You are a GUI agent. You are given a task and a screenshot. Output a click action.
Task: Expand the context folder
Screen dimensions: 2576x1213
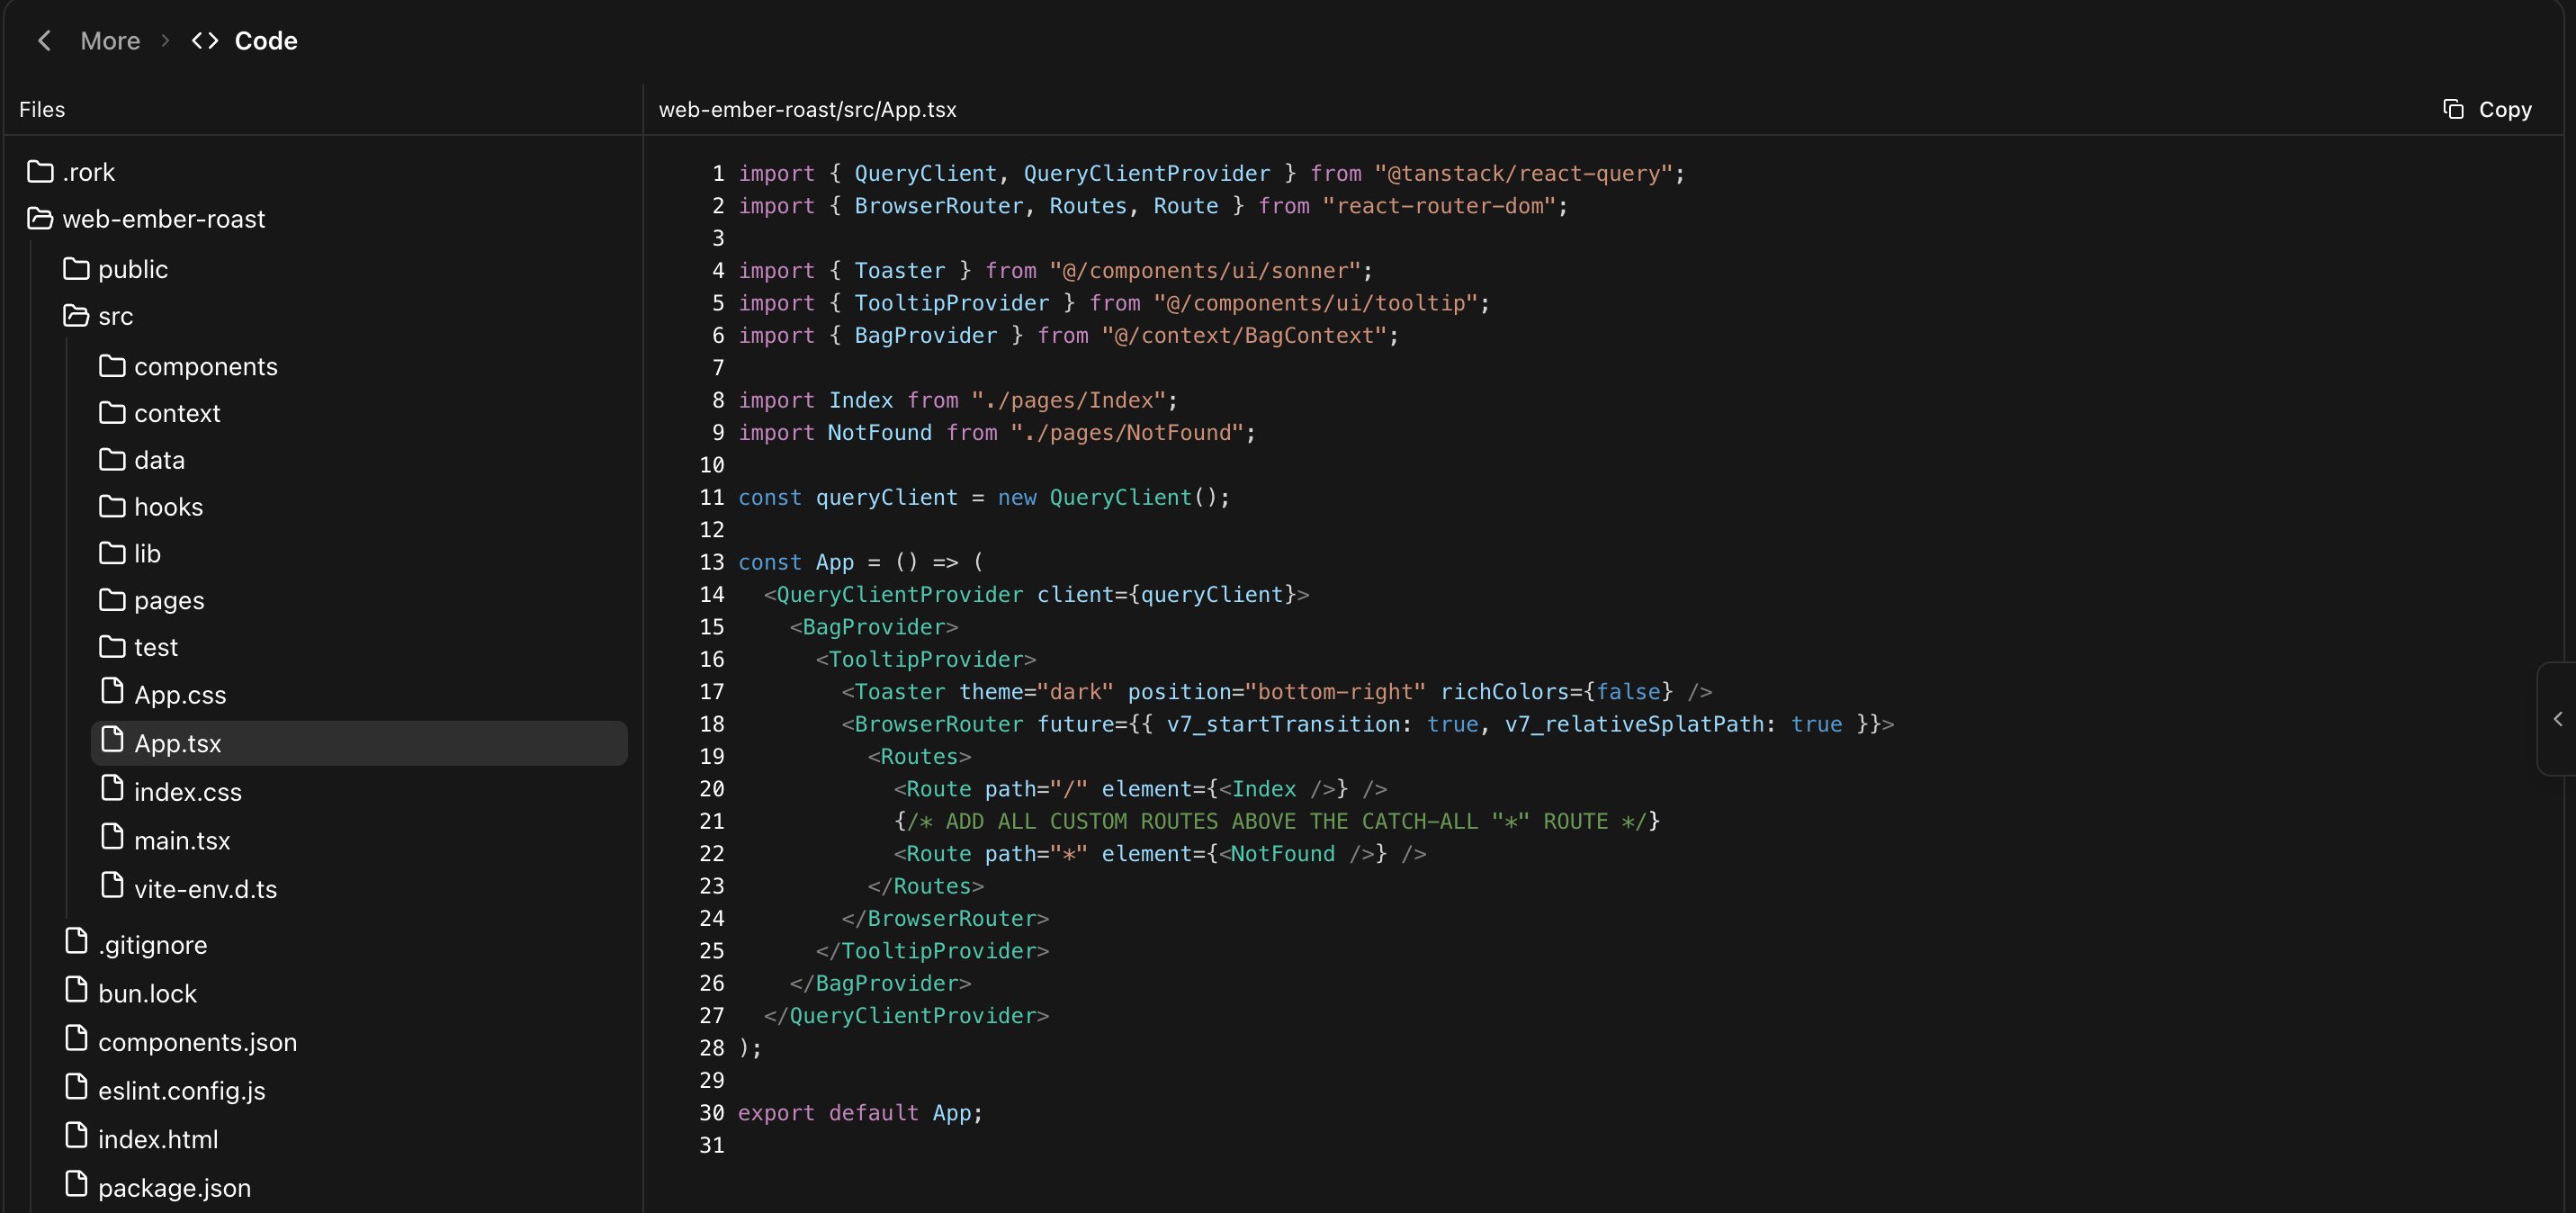coord(159,413)
